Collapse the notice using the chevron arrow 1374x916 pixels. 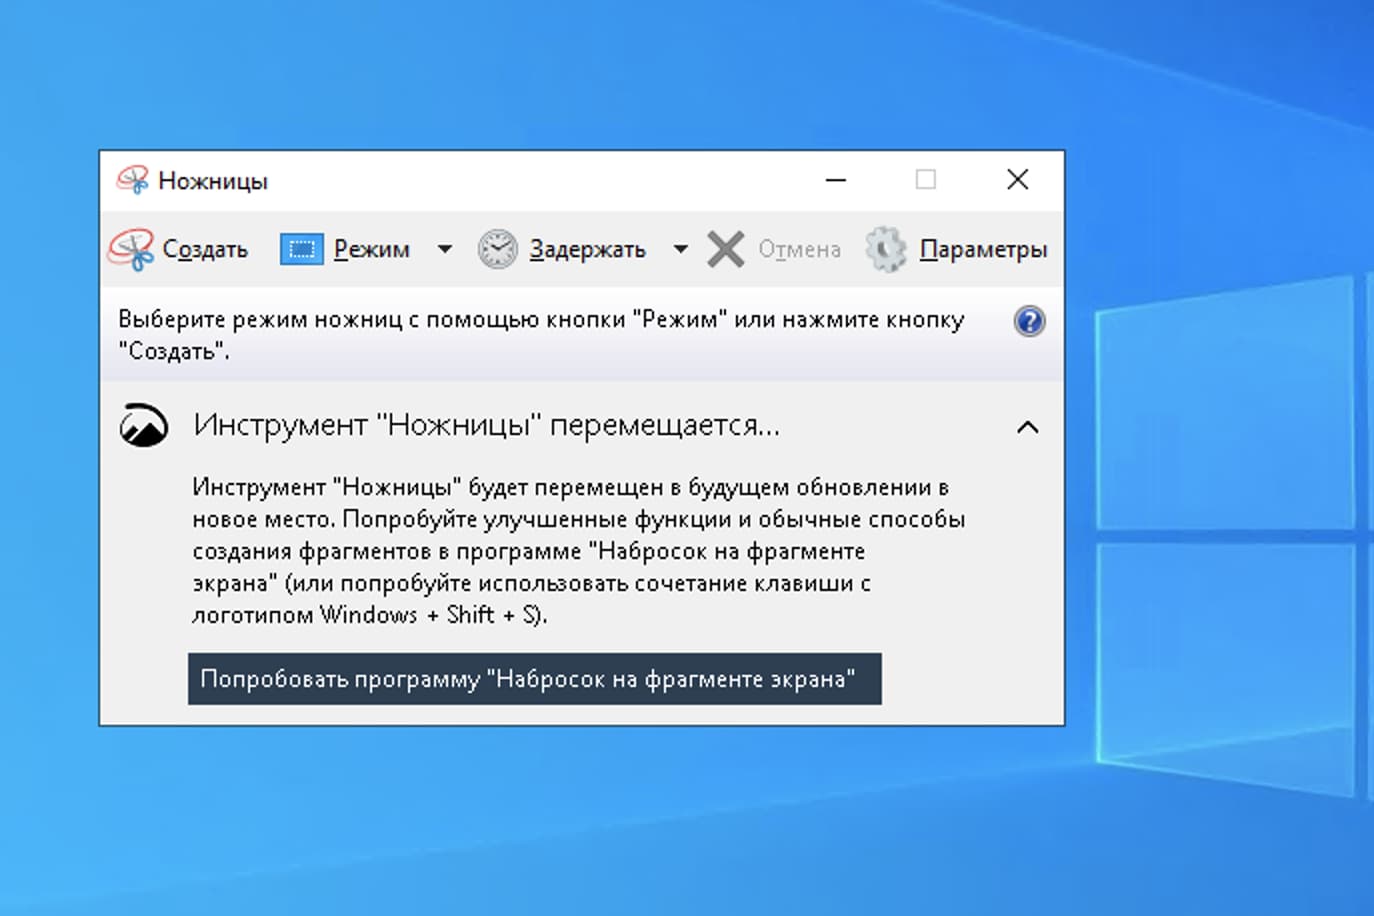tap(1027, 427)
